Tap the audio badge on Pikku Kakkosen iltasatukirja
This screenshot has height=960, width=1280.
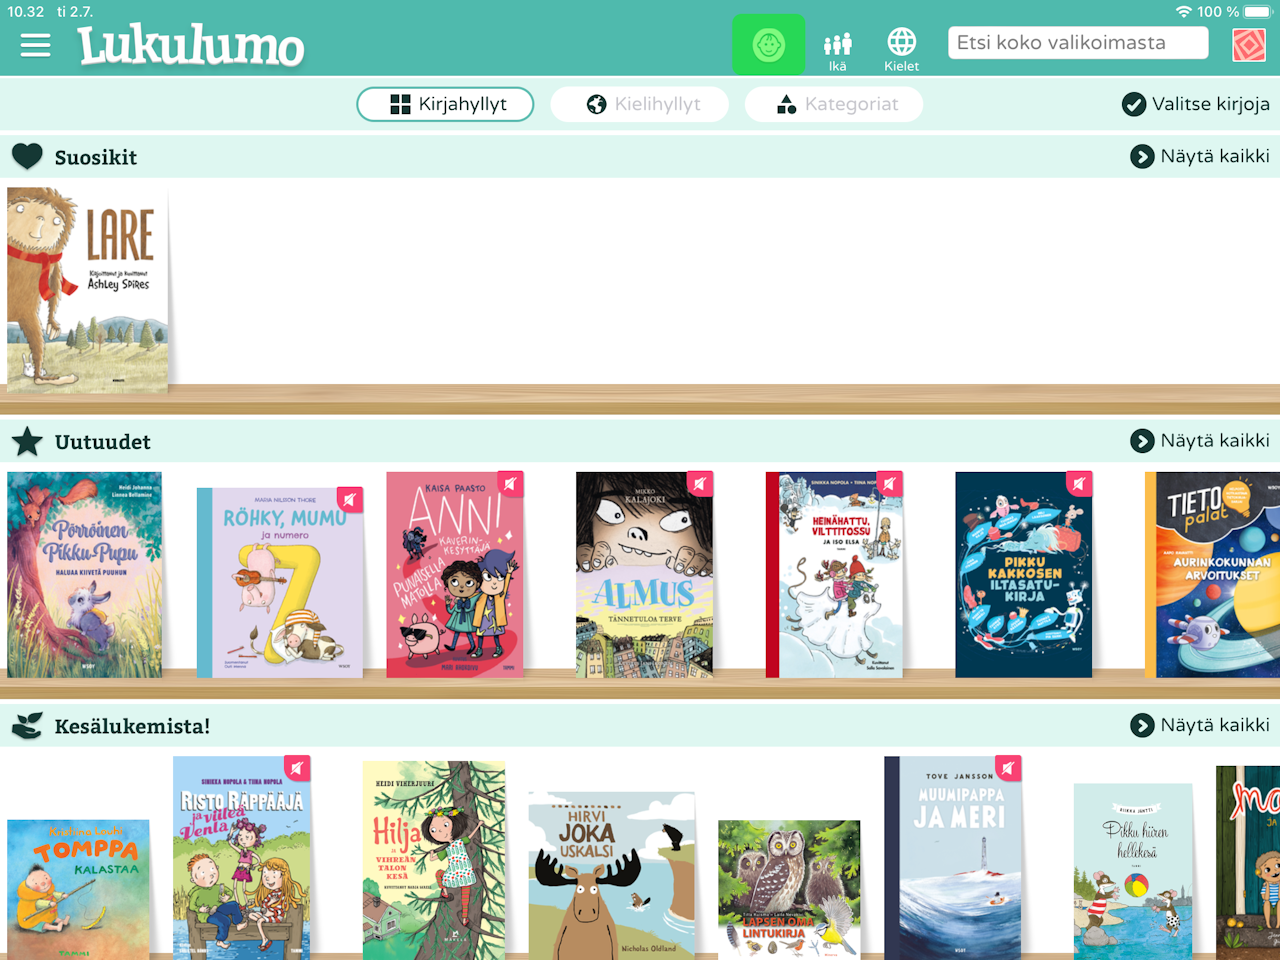click(1079, 484)
